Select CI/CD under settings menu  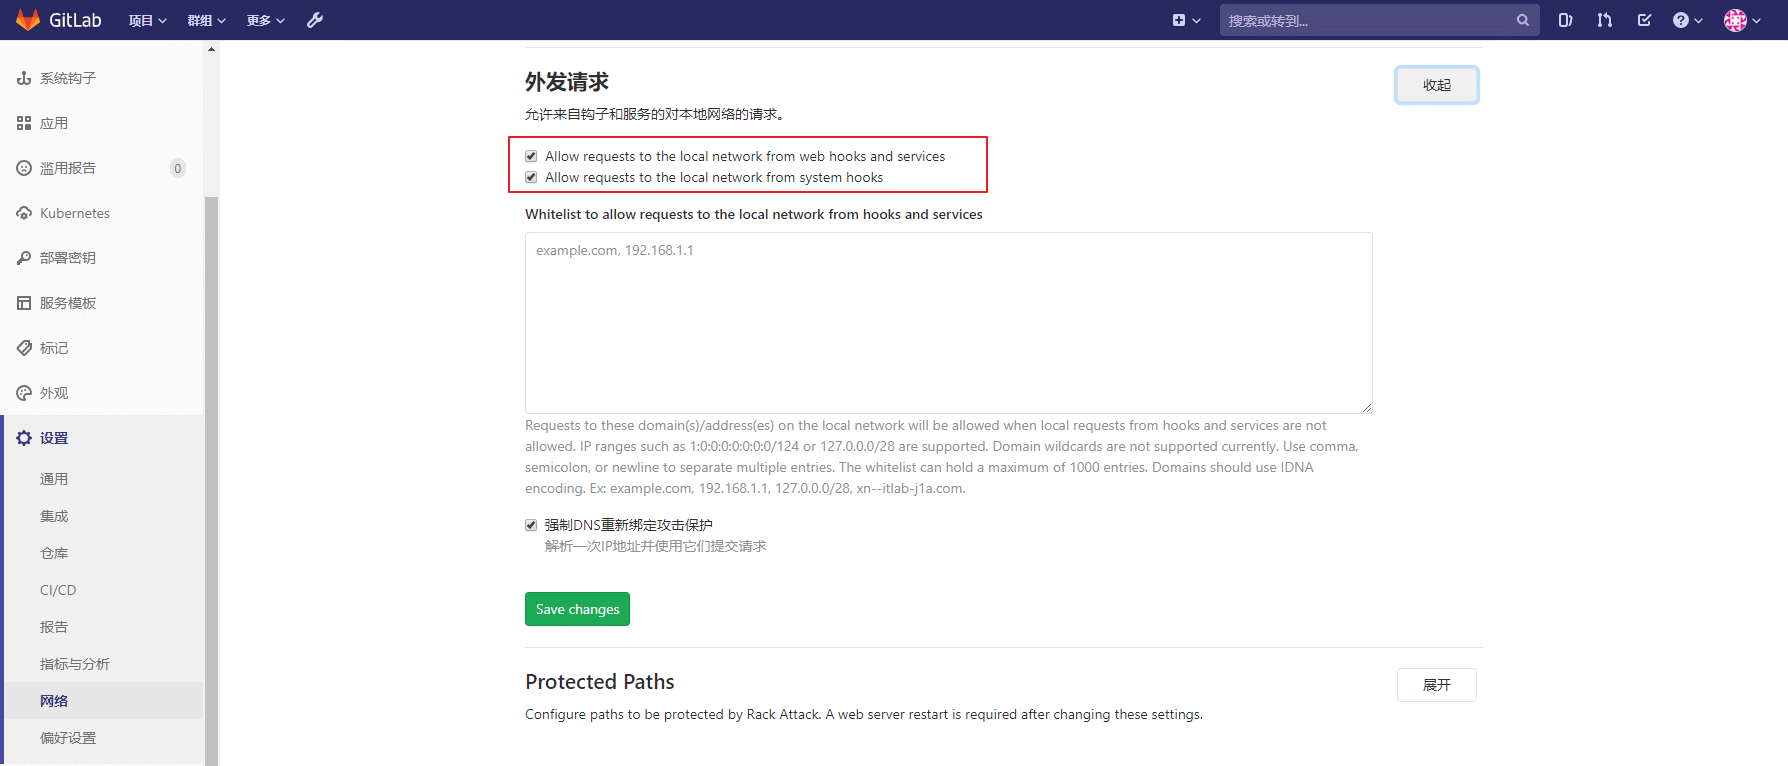(x=58, y=590)
